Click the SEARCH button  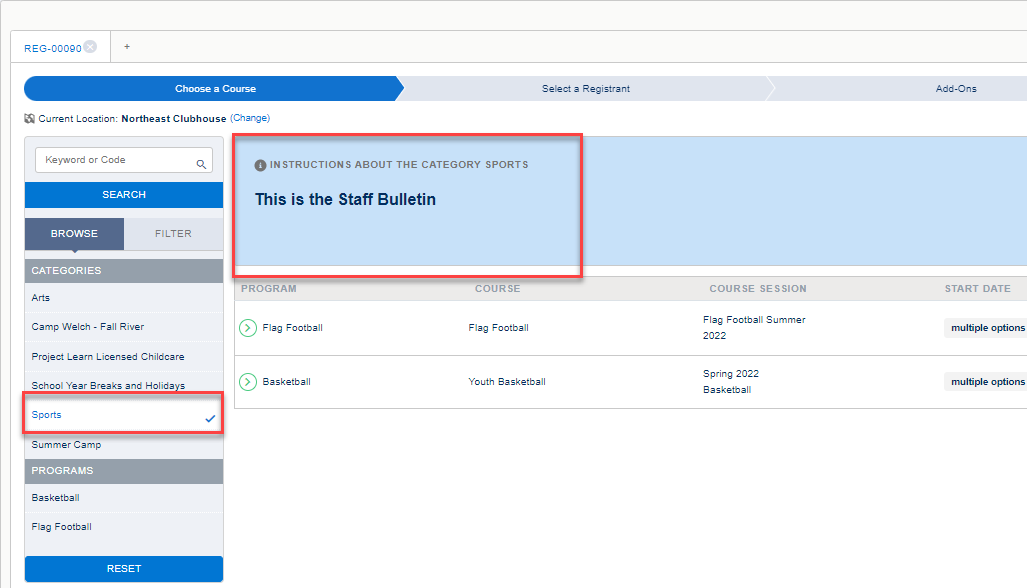point(123,194)
